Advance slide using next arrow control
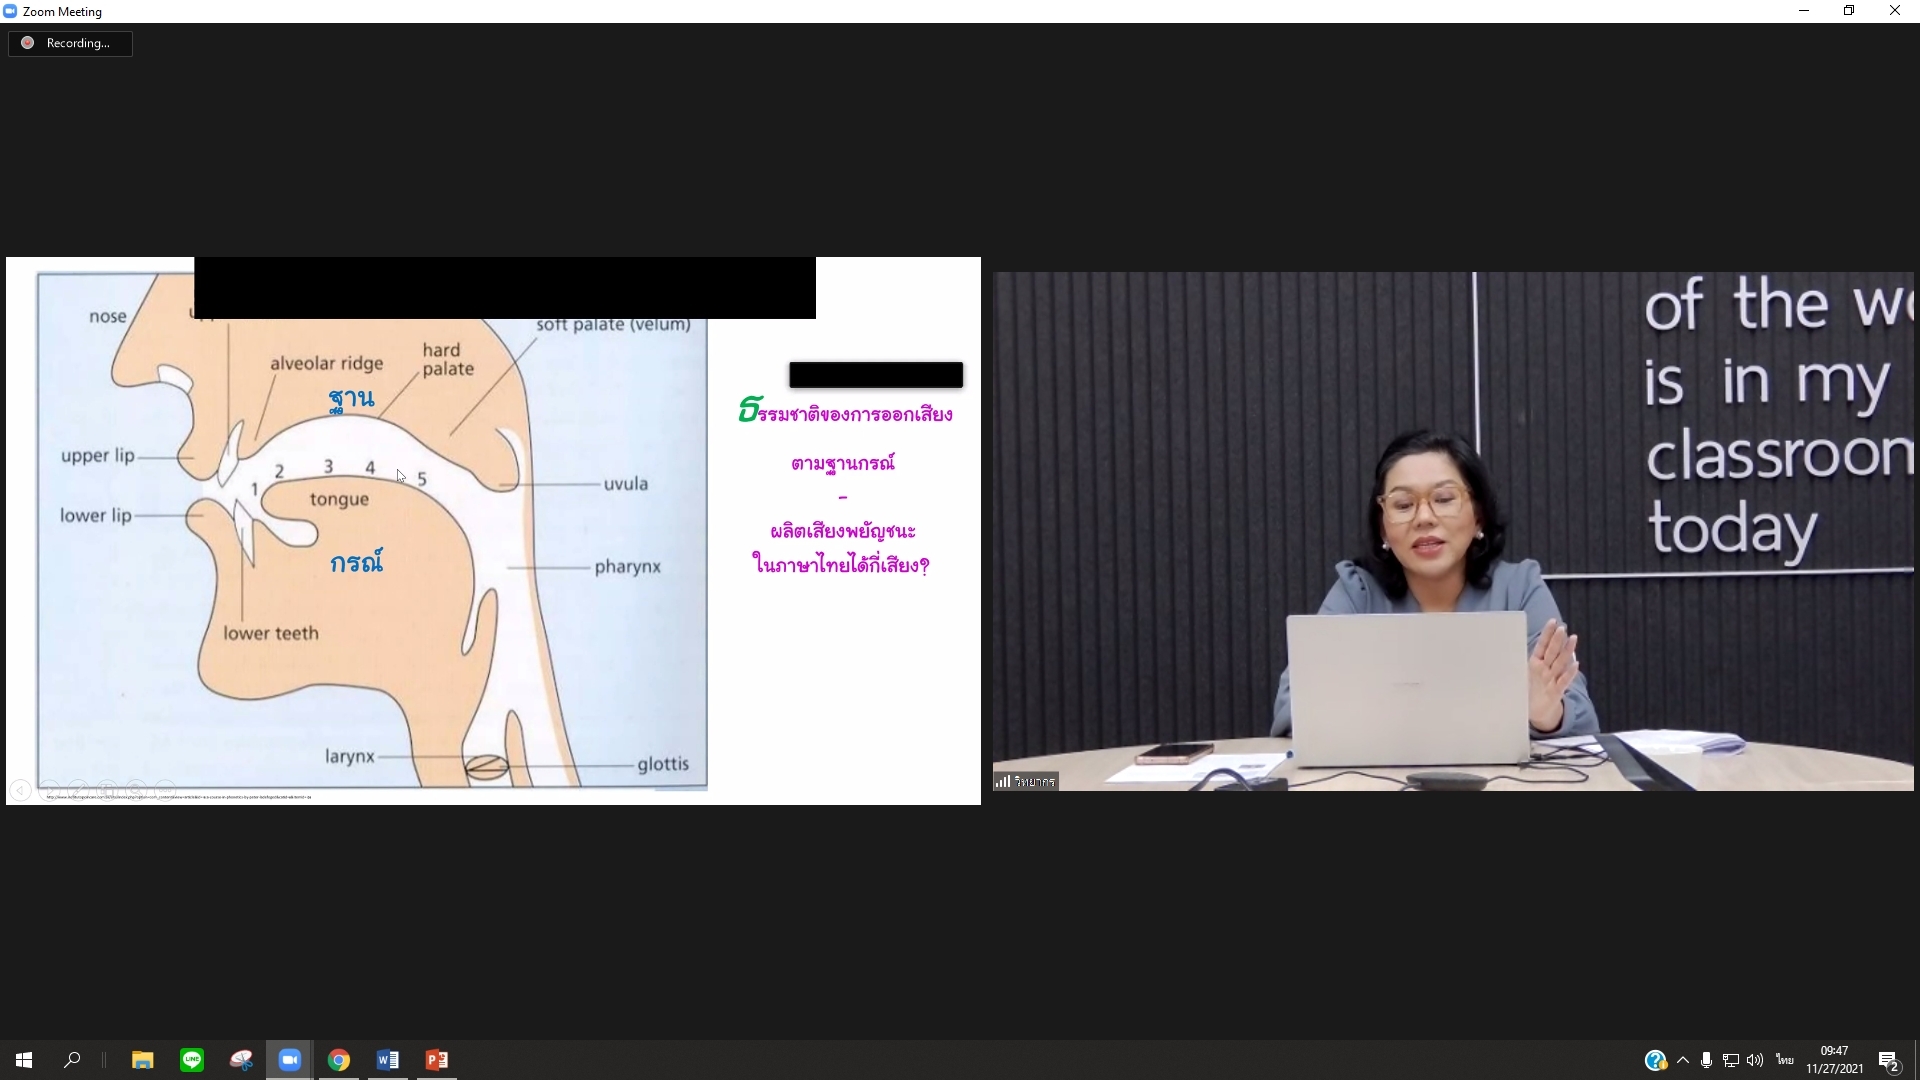 click(x=49, y=790)
